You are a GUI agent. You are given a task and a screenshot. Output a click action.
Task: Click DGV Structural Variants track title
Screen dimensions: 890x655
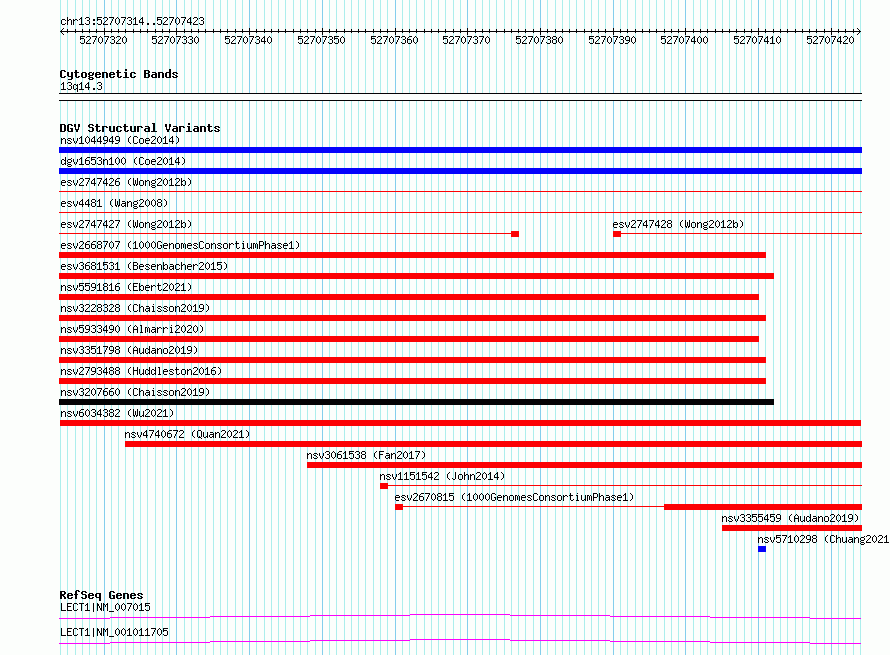(140, 128)
